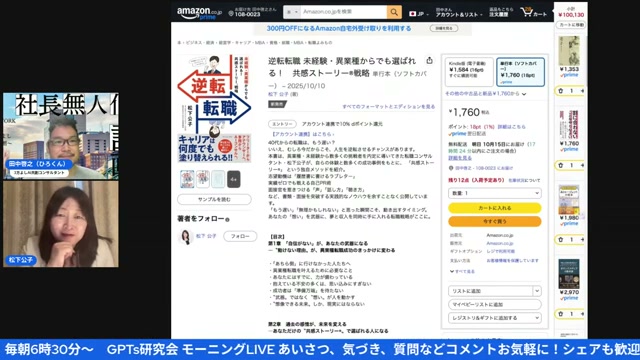Click points 詳細はこちら link

tap(511, 127)
